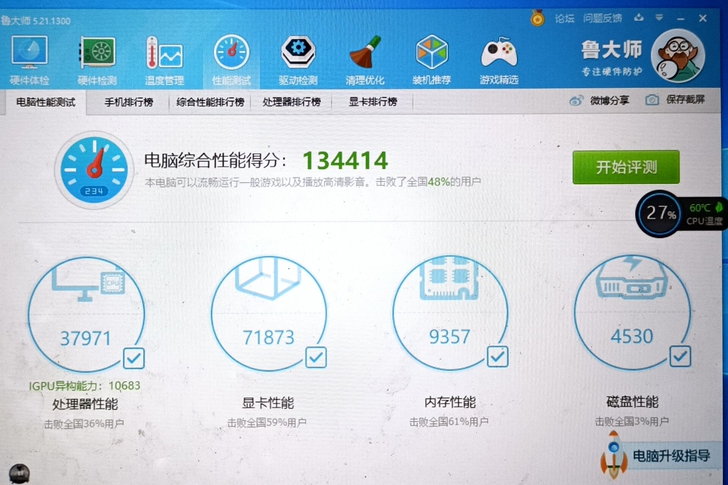Click 击败全国3%用户 text

click(632, 421)
